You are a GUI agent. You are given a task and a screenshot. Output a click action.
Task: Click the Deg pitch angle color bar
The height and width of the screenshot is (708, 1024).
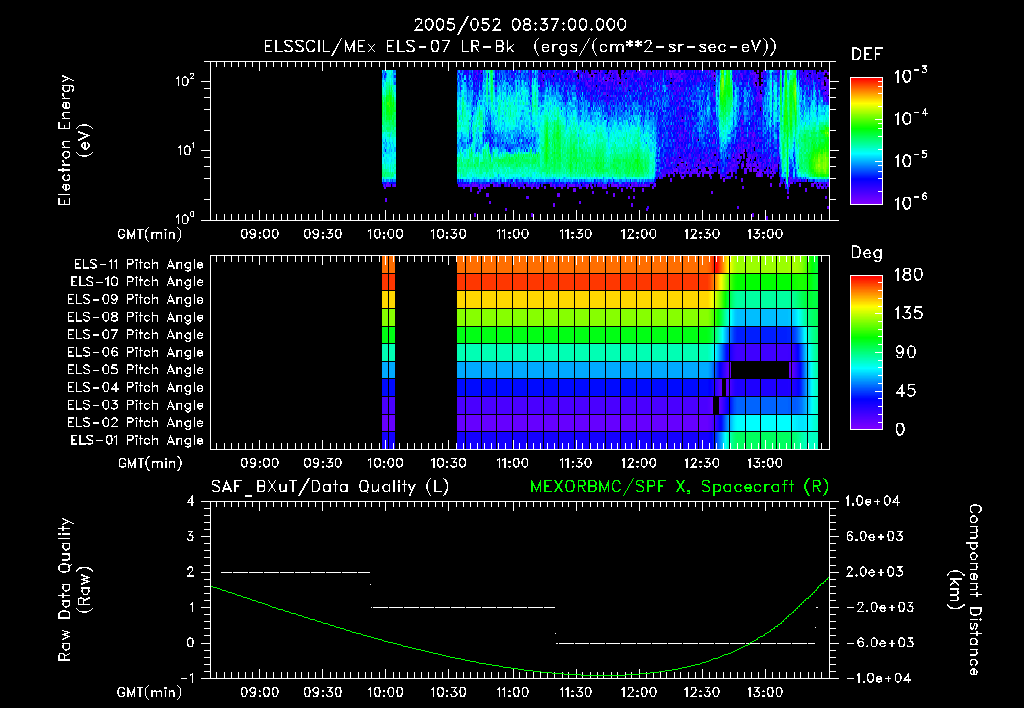(867, 352)
